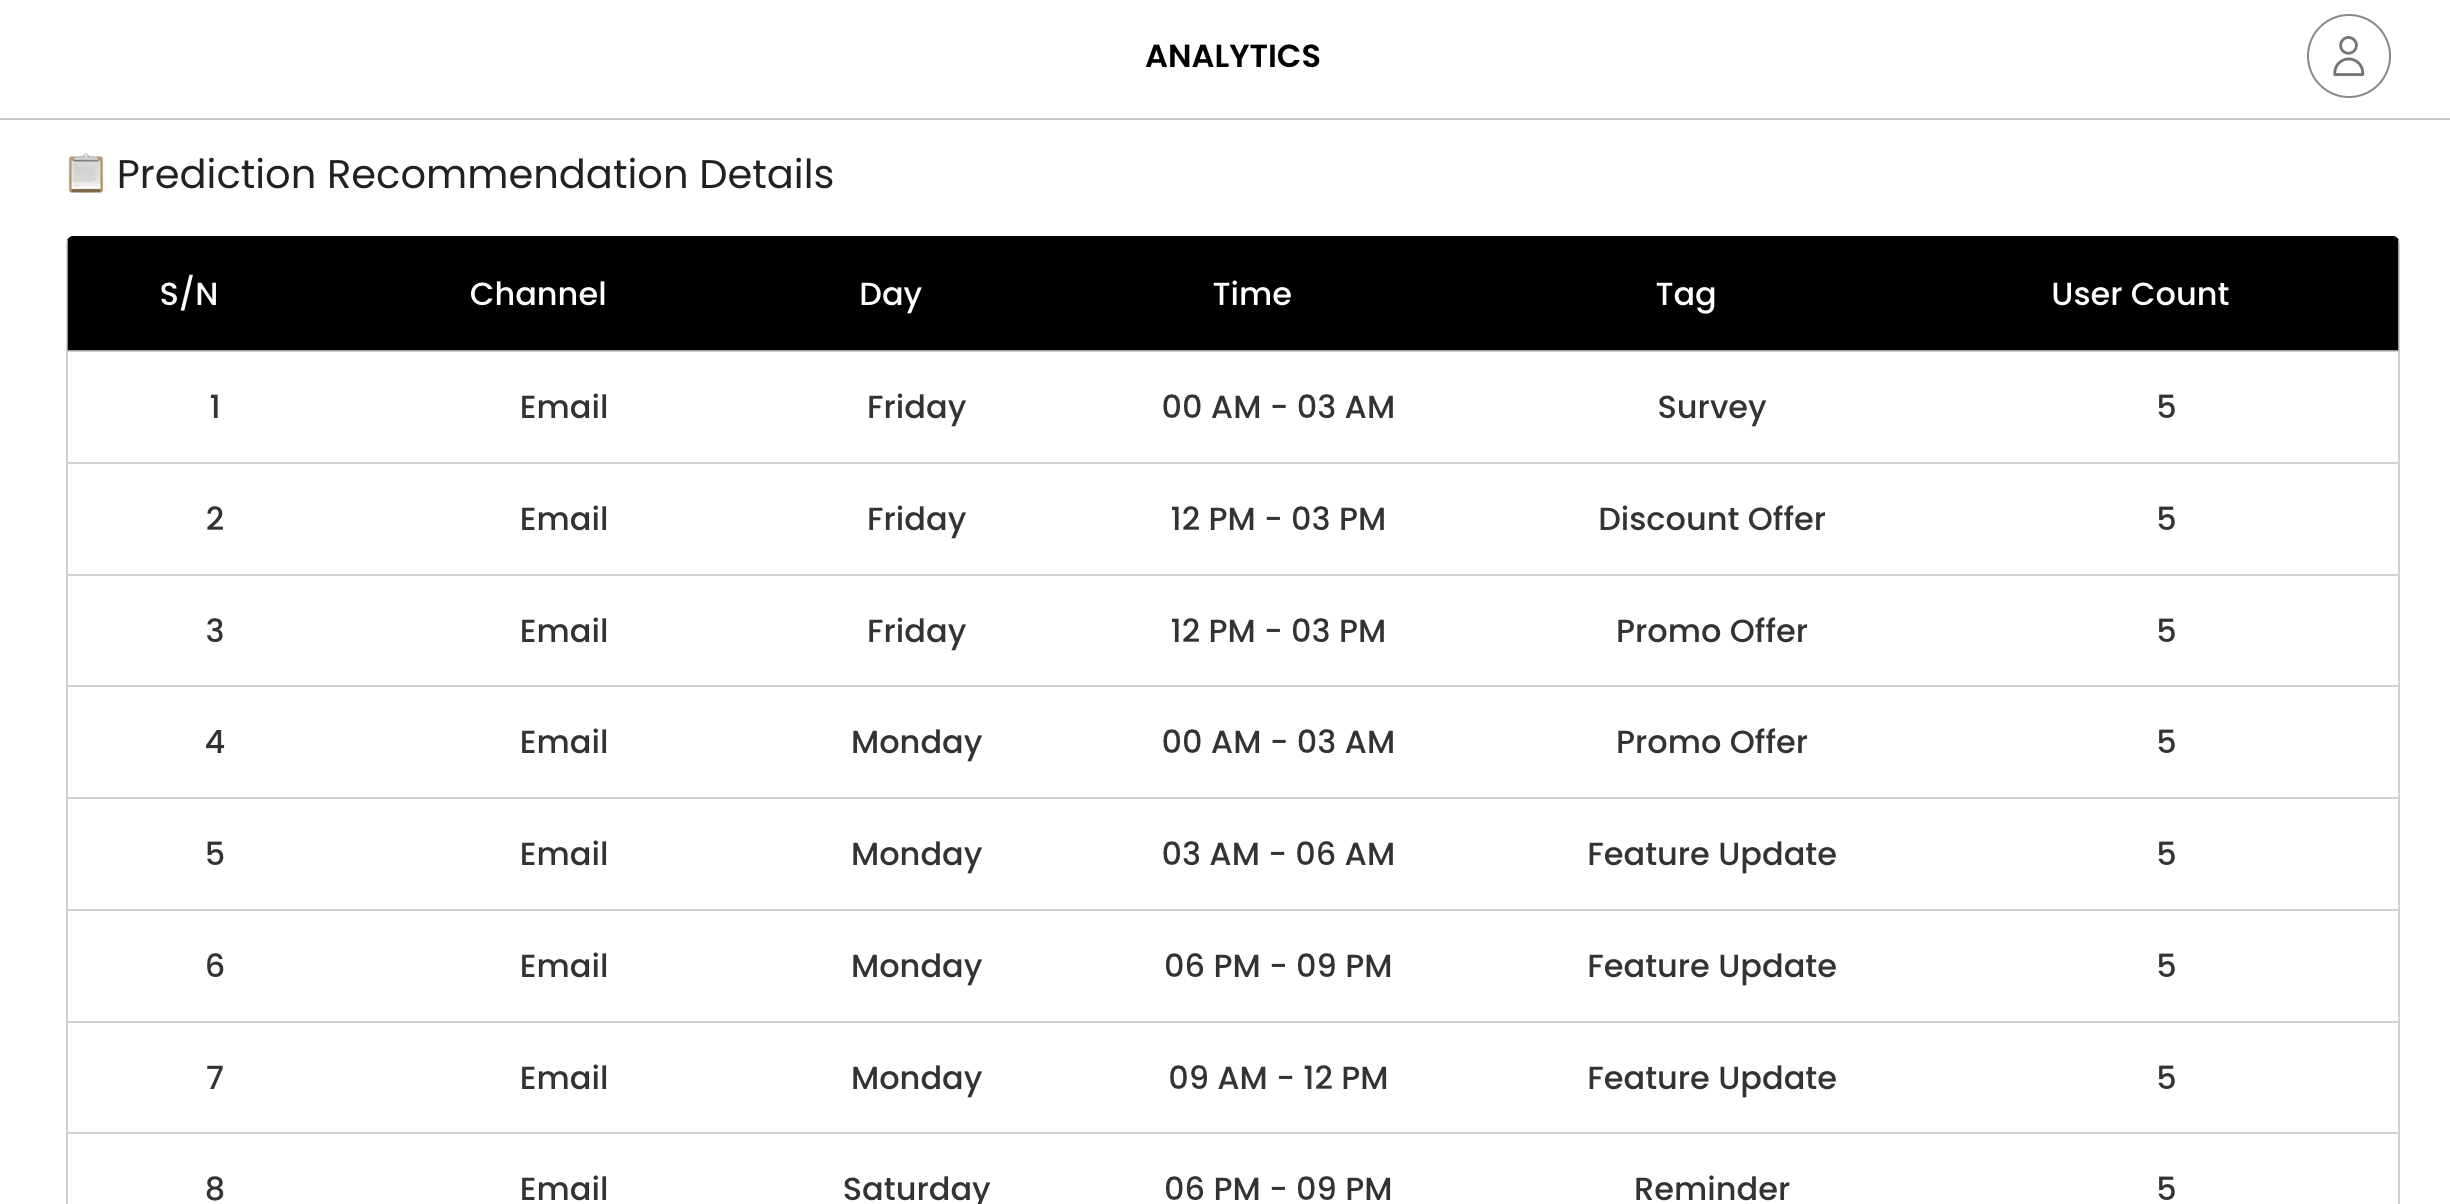
Task: Click the ANALYTICS page title
Action: tap(1232, 56)
